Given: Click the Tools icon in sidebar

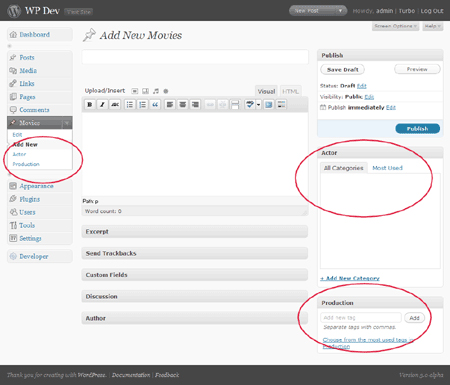Looking at the screenshot, I should [x=13, y=225].
